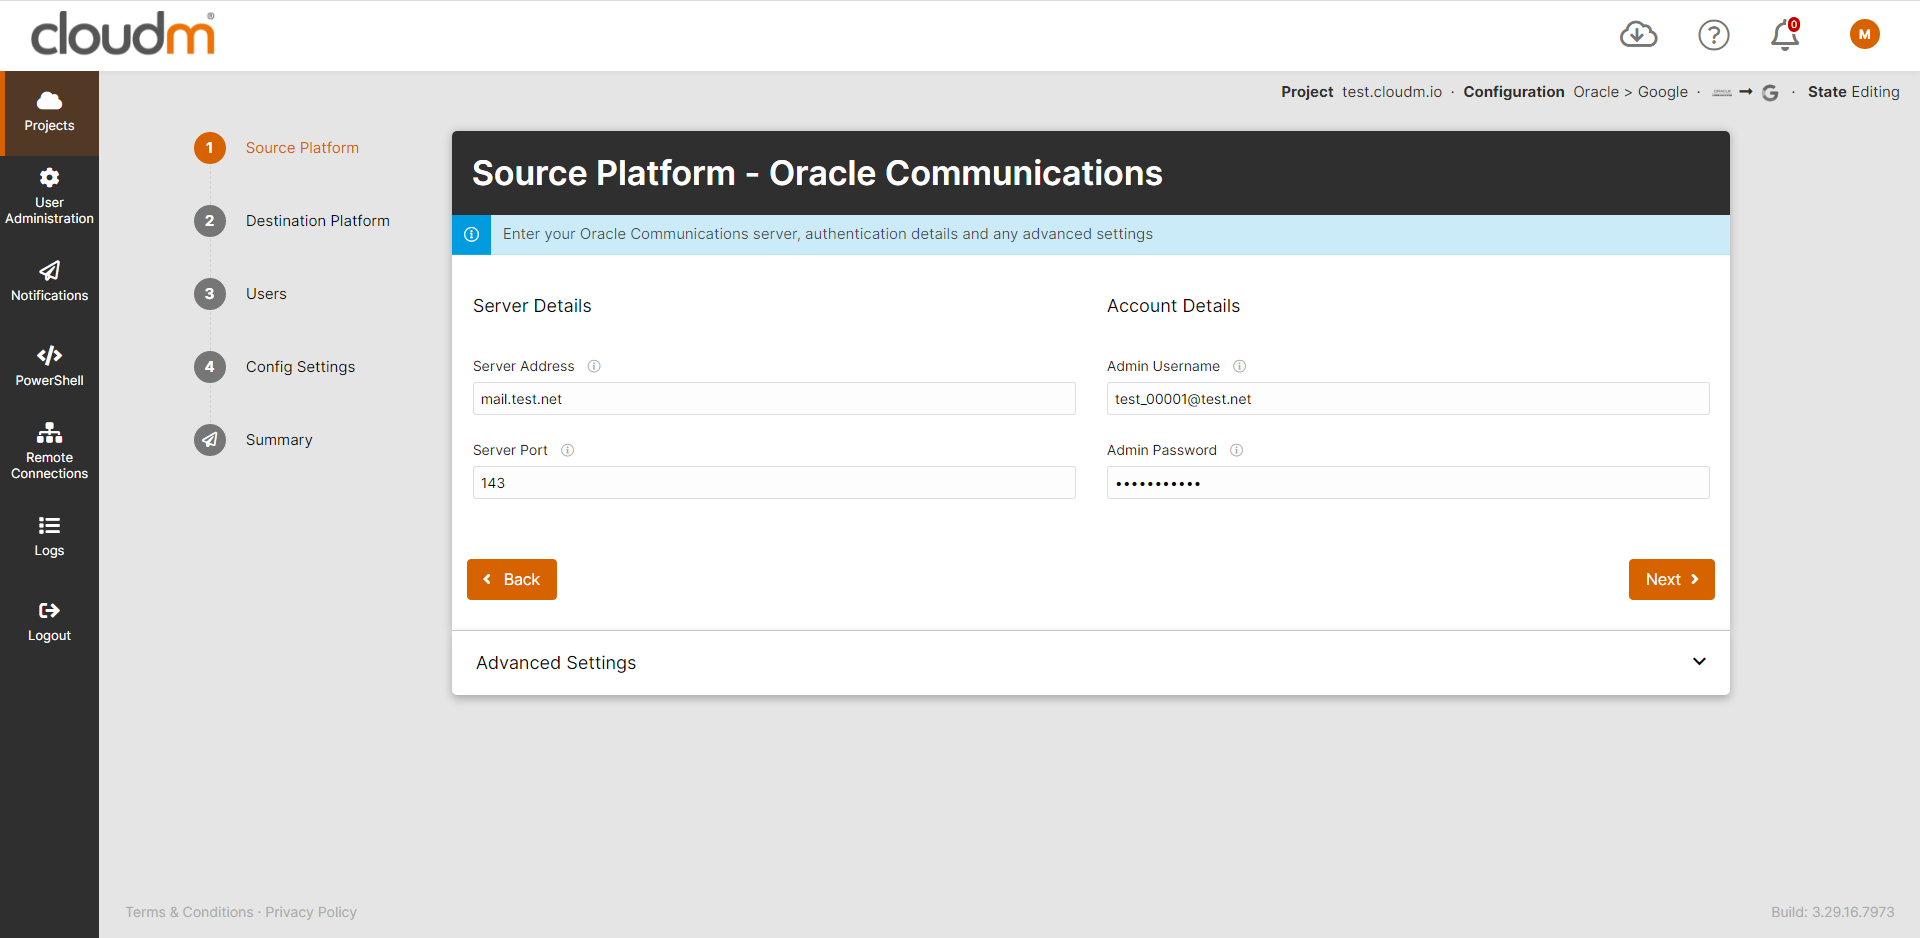The height and width of the screenshot is (938, 1920).
Task: Click step 4 circle for Config Settings
Action: point(210,367)
